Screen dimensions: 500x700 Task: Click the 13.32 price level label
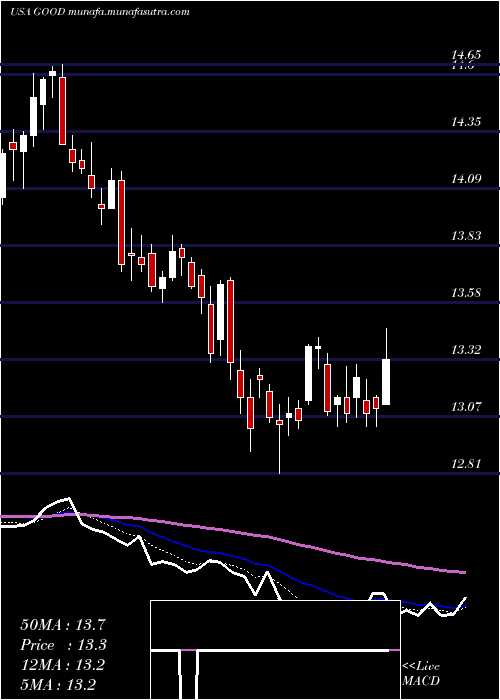466,350
